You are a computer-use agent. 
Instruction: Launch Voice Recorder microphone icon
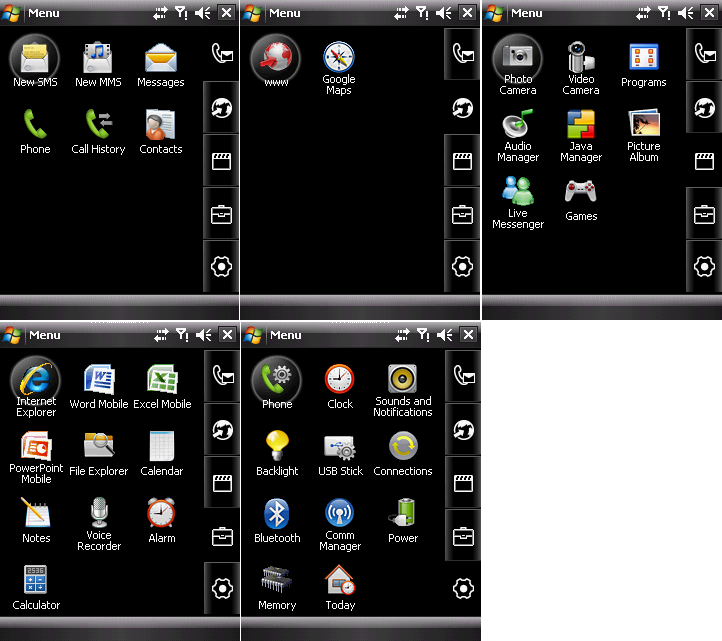pyautogui.click(x=99, y=512)
